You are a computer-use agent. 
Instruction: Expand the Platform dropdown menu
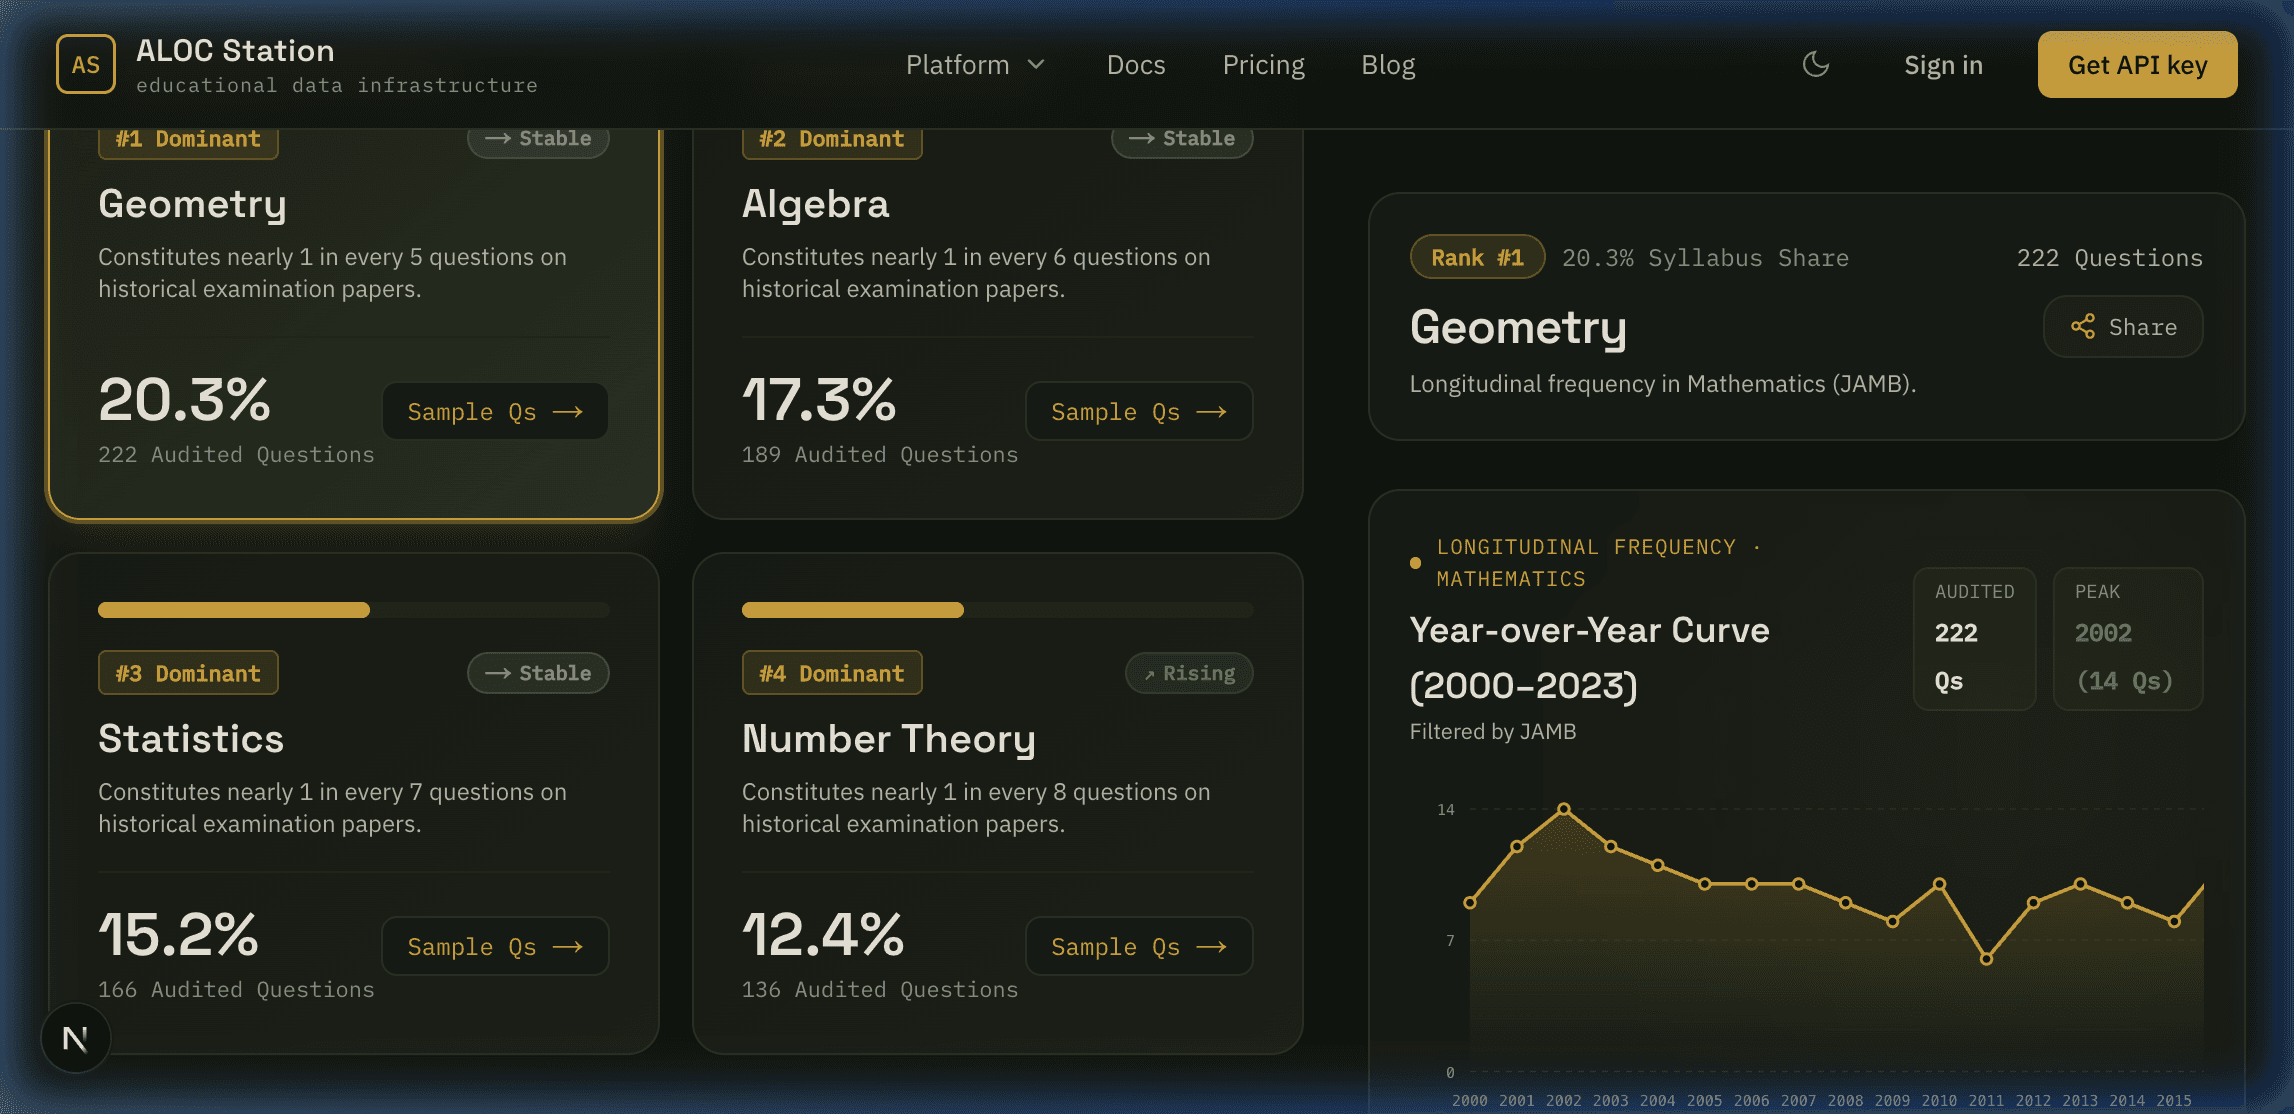[975, 64]
